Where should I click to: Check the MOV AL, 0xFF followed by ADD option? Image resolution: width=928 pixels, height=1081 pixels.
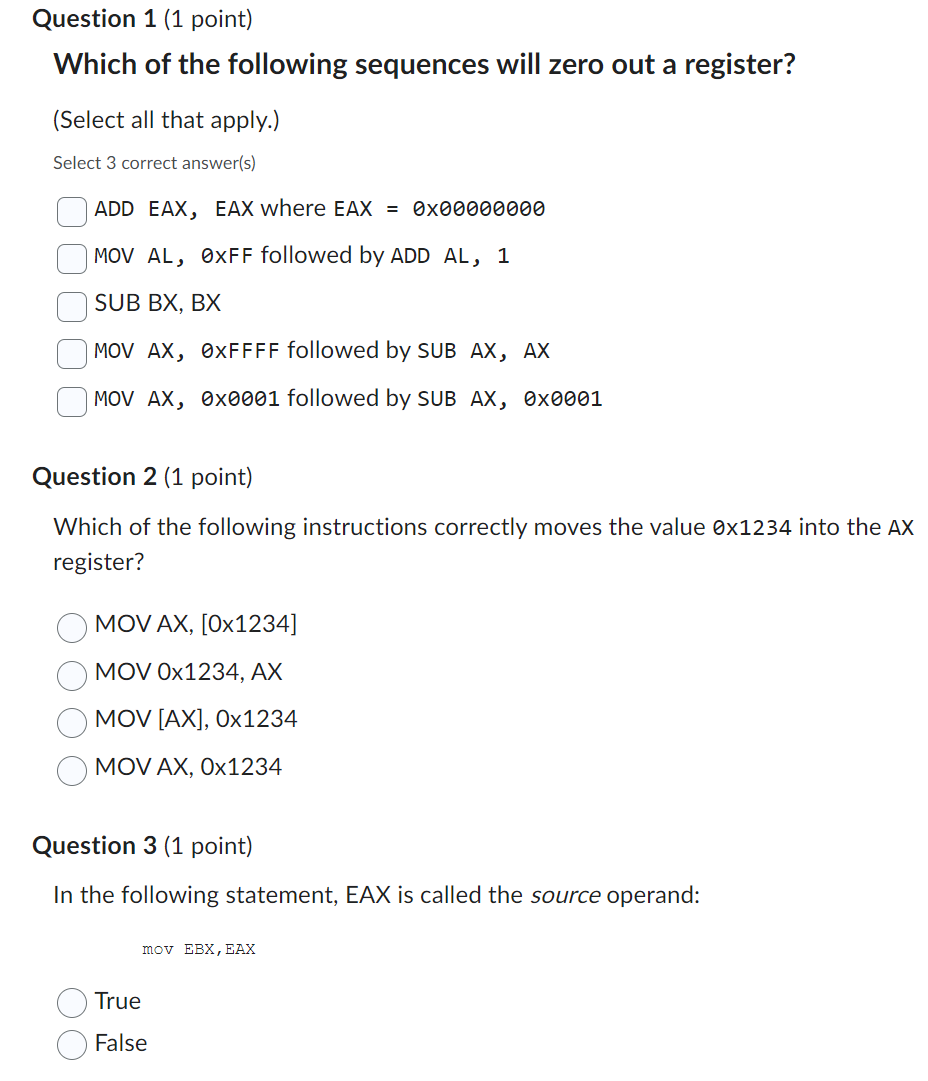[71, 258]
